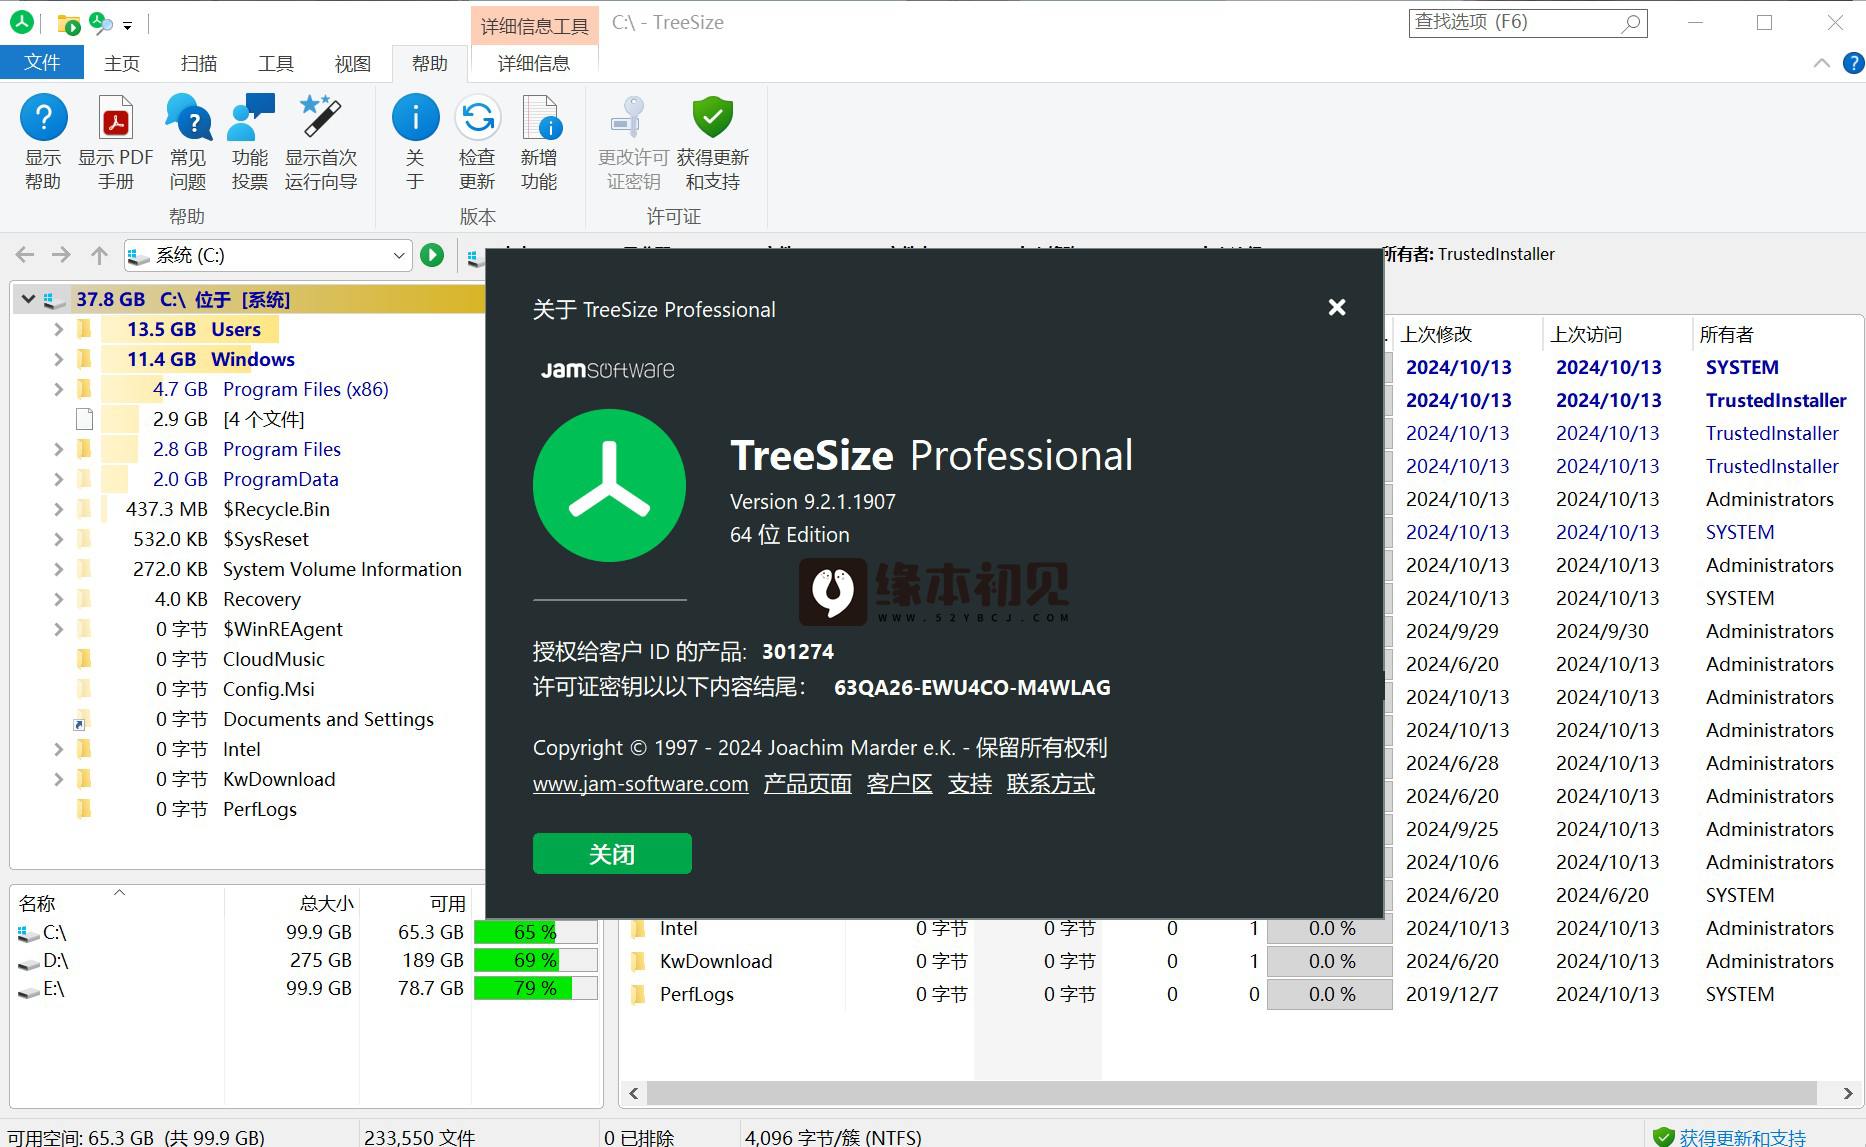Open the quick access toolbar customize dropdown
The height and width of the screenshot is (1147, 1866).
(x=127, y=24)
